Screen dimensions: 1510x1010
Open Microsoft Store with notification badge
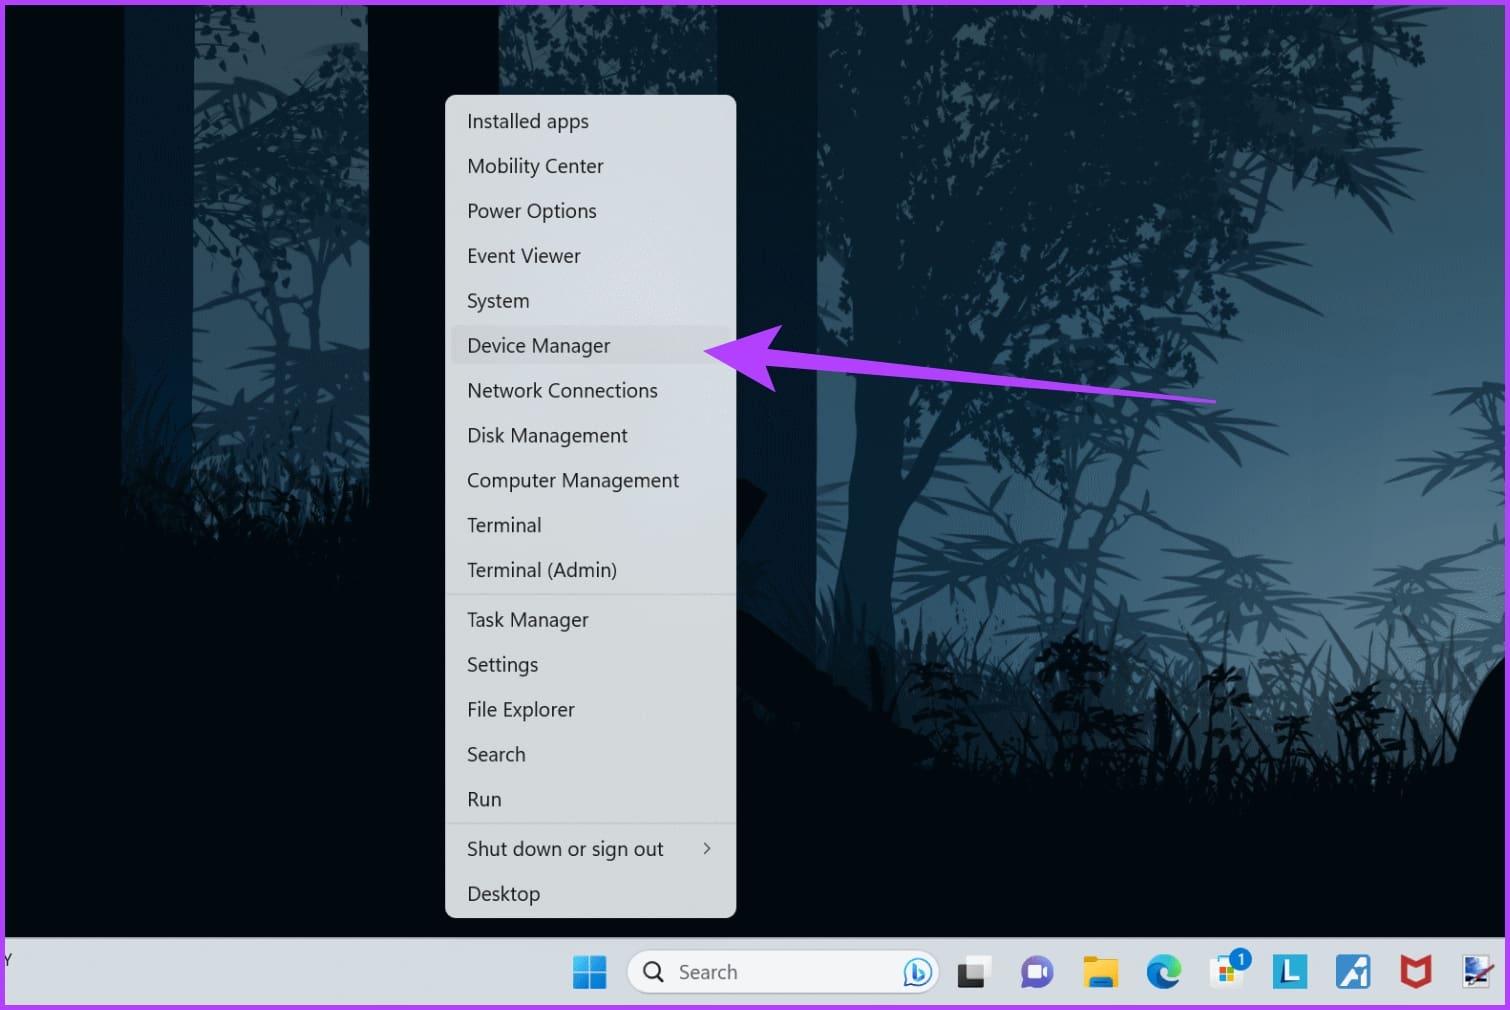click(1227, 971)
